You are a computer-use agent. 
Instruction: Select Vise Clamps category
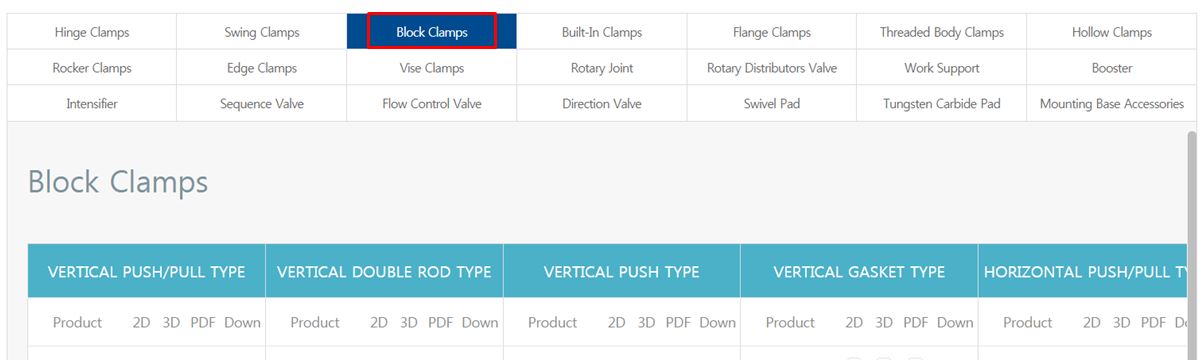[x=432, y=68]
